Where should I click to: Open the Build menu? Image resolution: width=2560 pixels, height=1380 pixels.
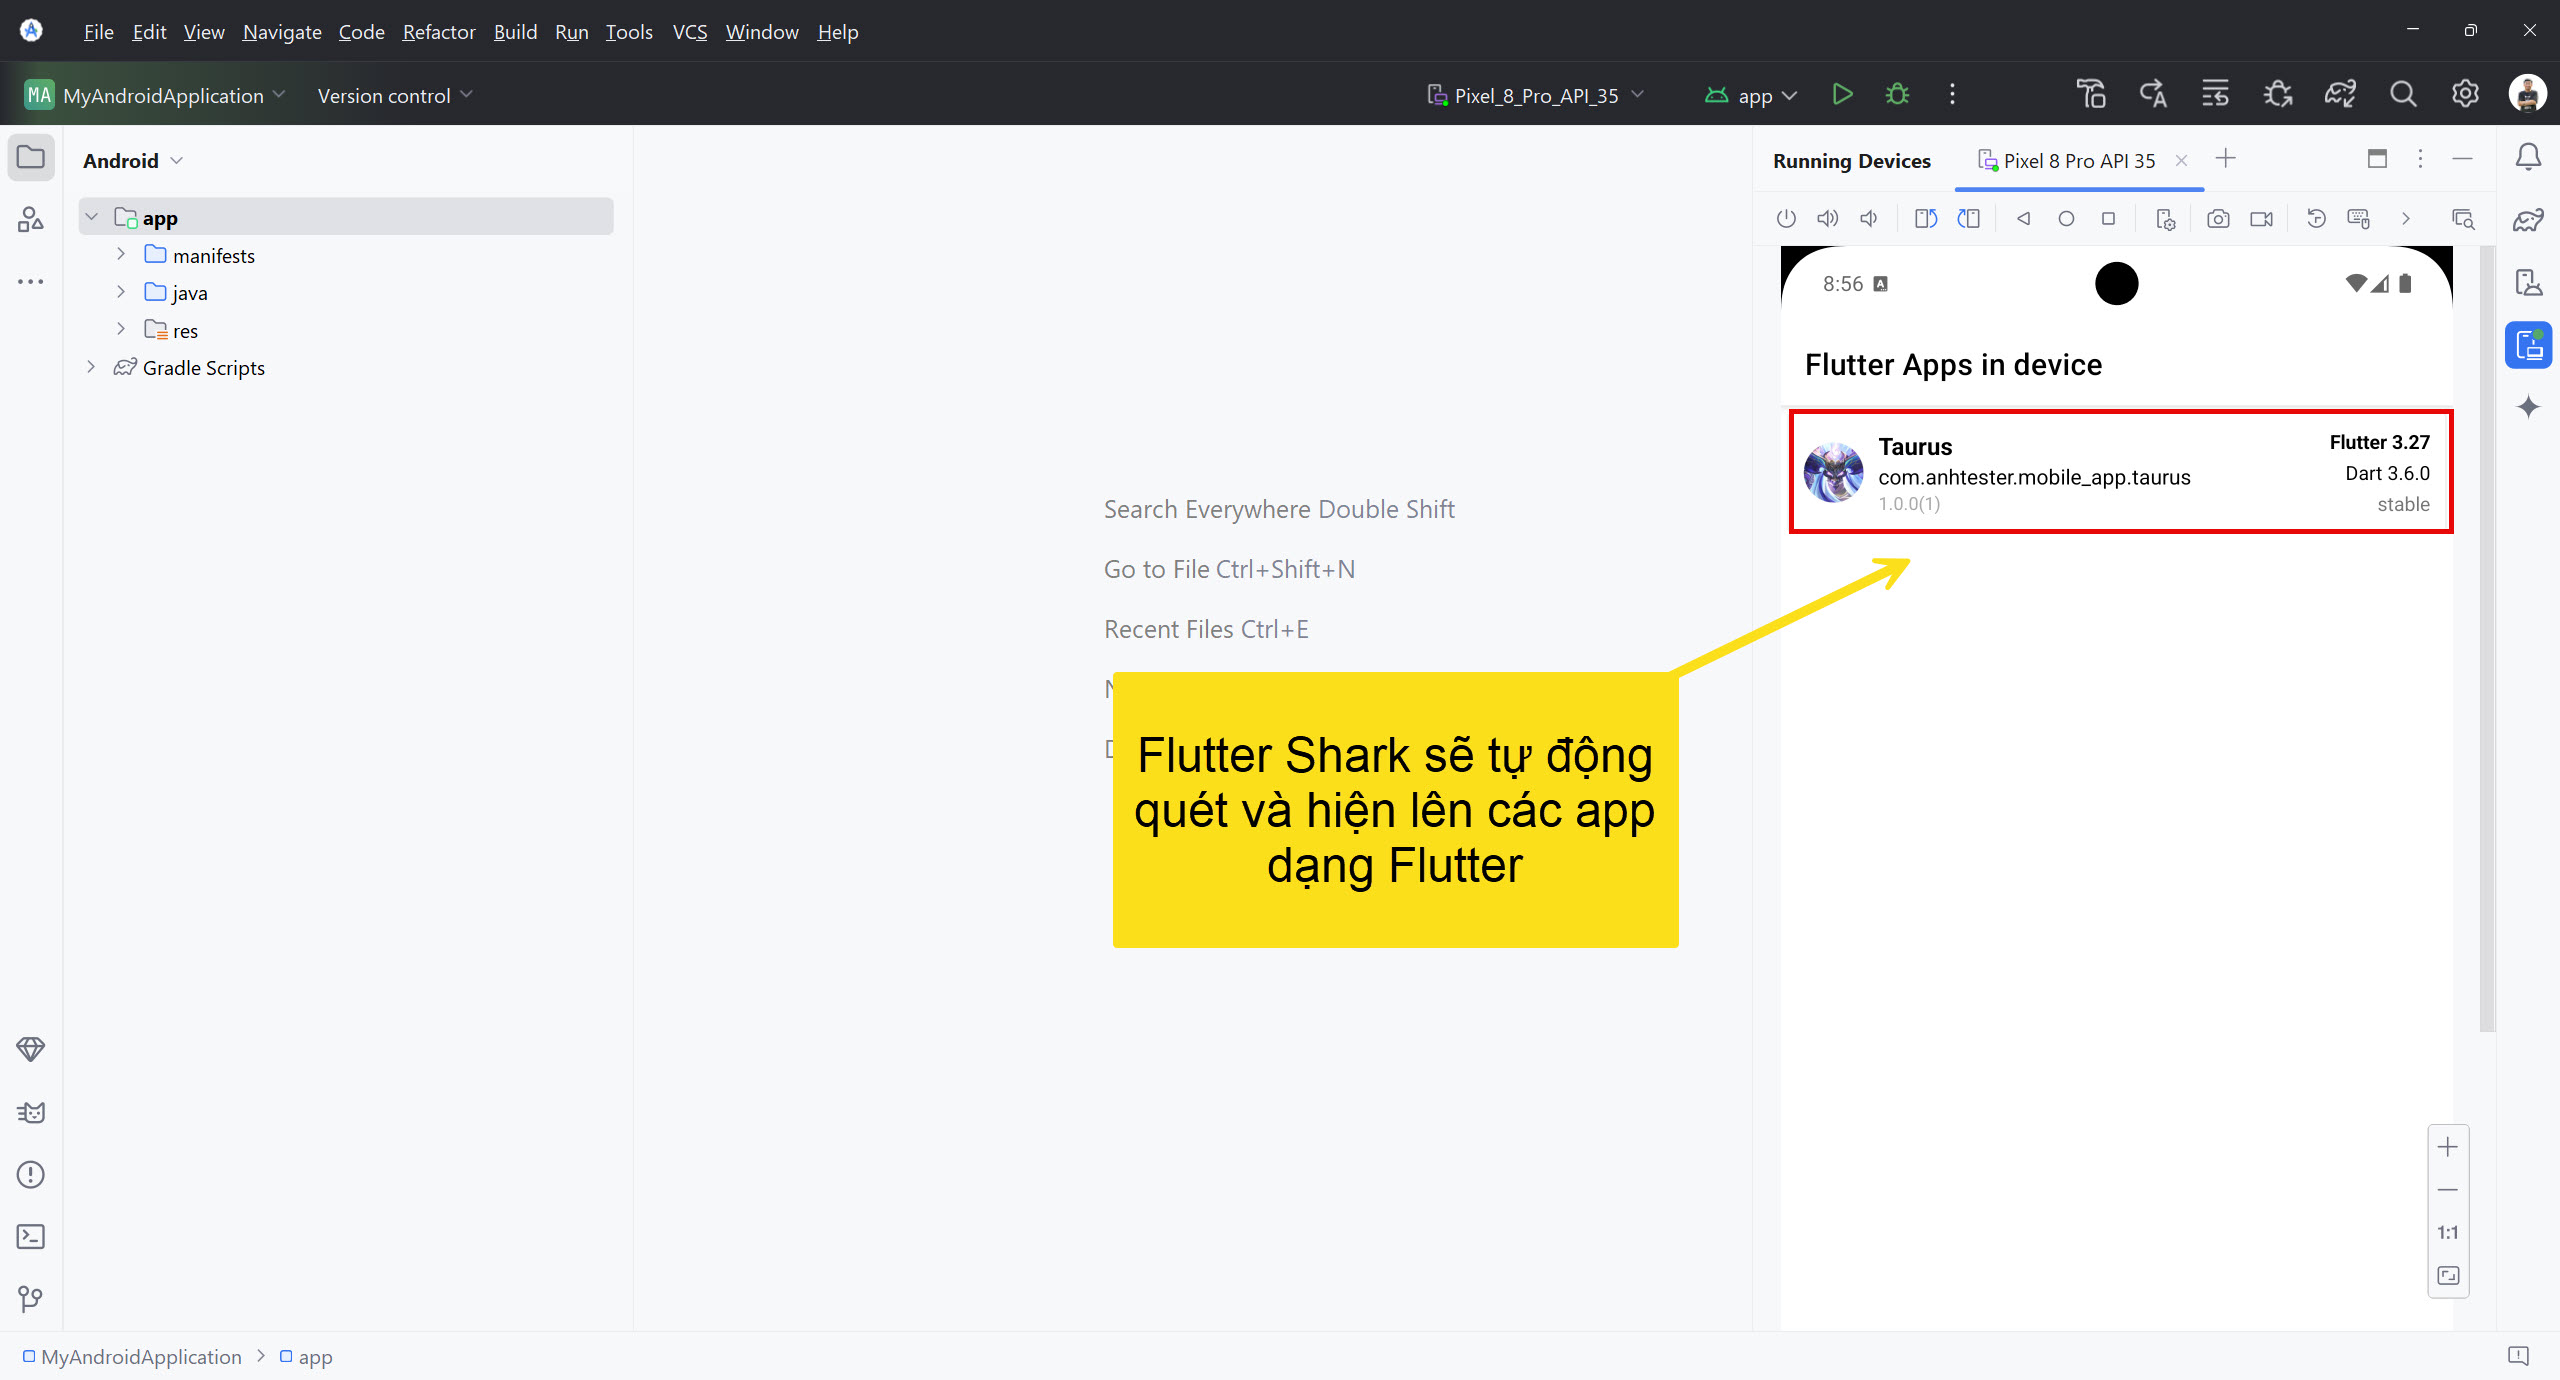(x=515, y=32)
